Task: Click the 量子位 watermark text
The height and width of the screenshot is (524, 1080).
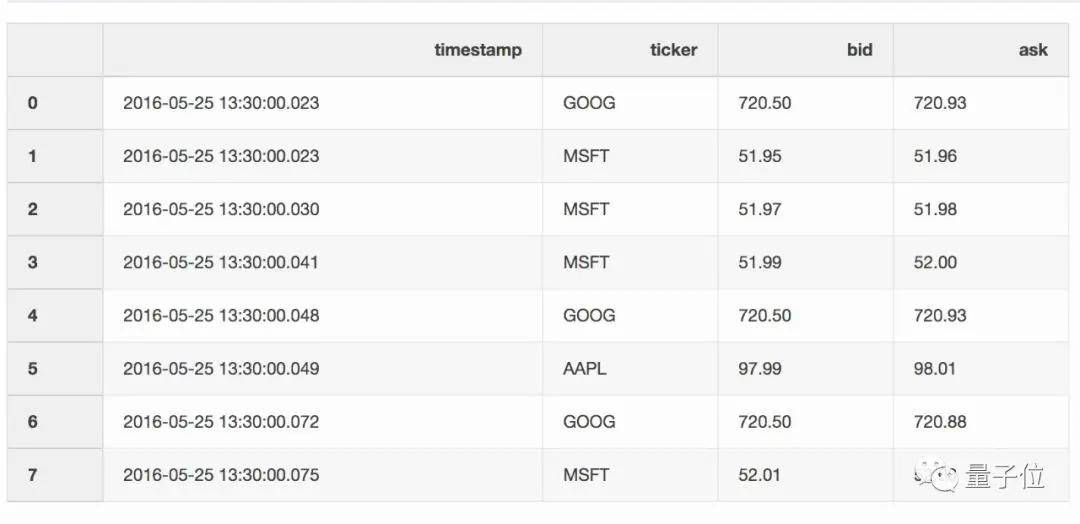Action: click(1004, 477)
